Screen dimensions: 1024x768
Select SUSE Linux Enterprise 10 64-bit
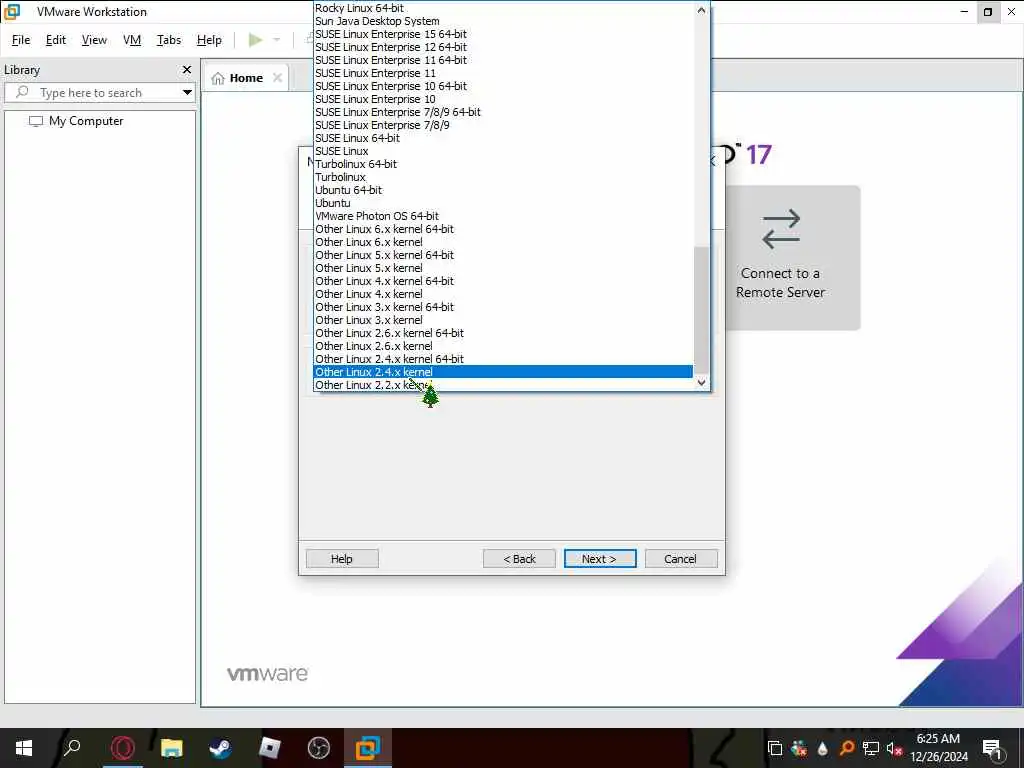(x=503, y=86)
